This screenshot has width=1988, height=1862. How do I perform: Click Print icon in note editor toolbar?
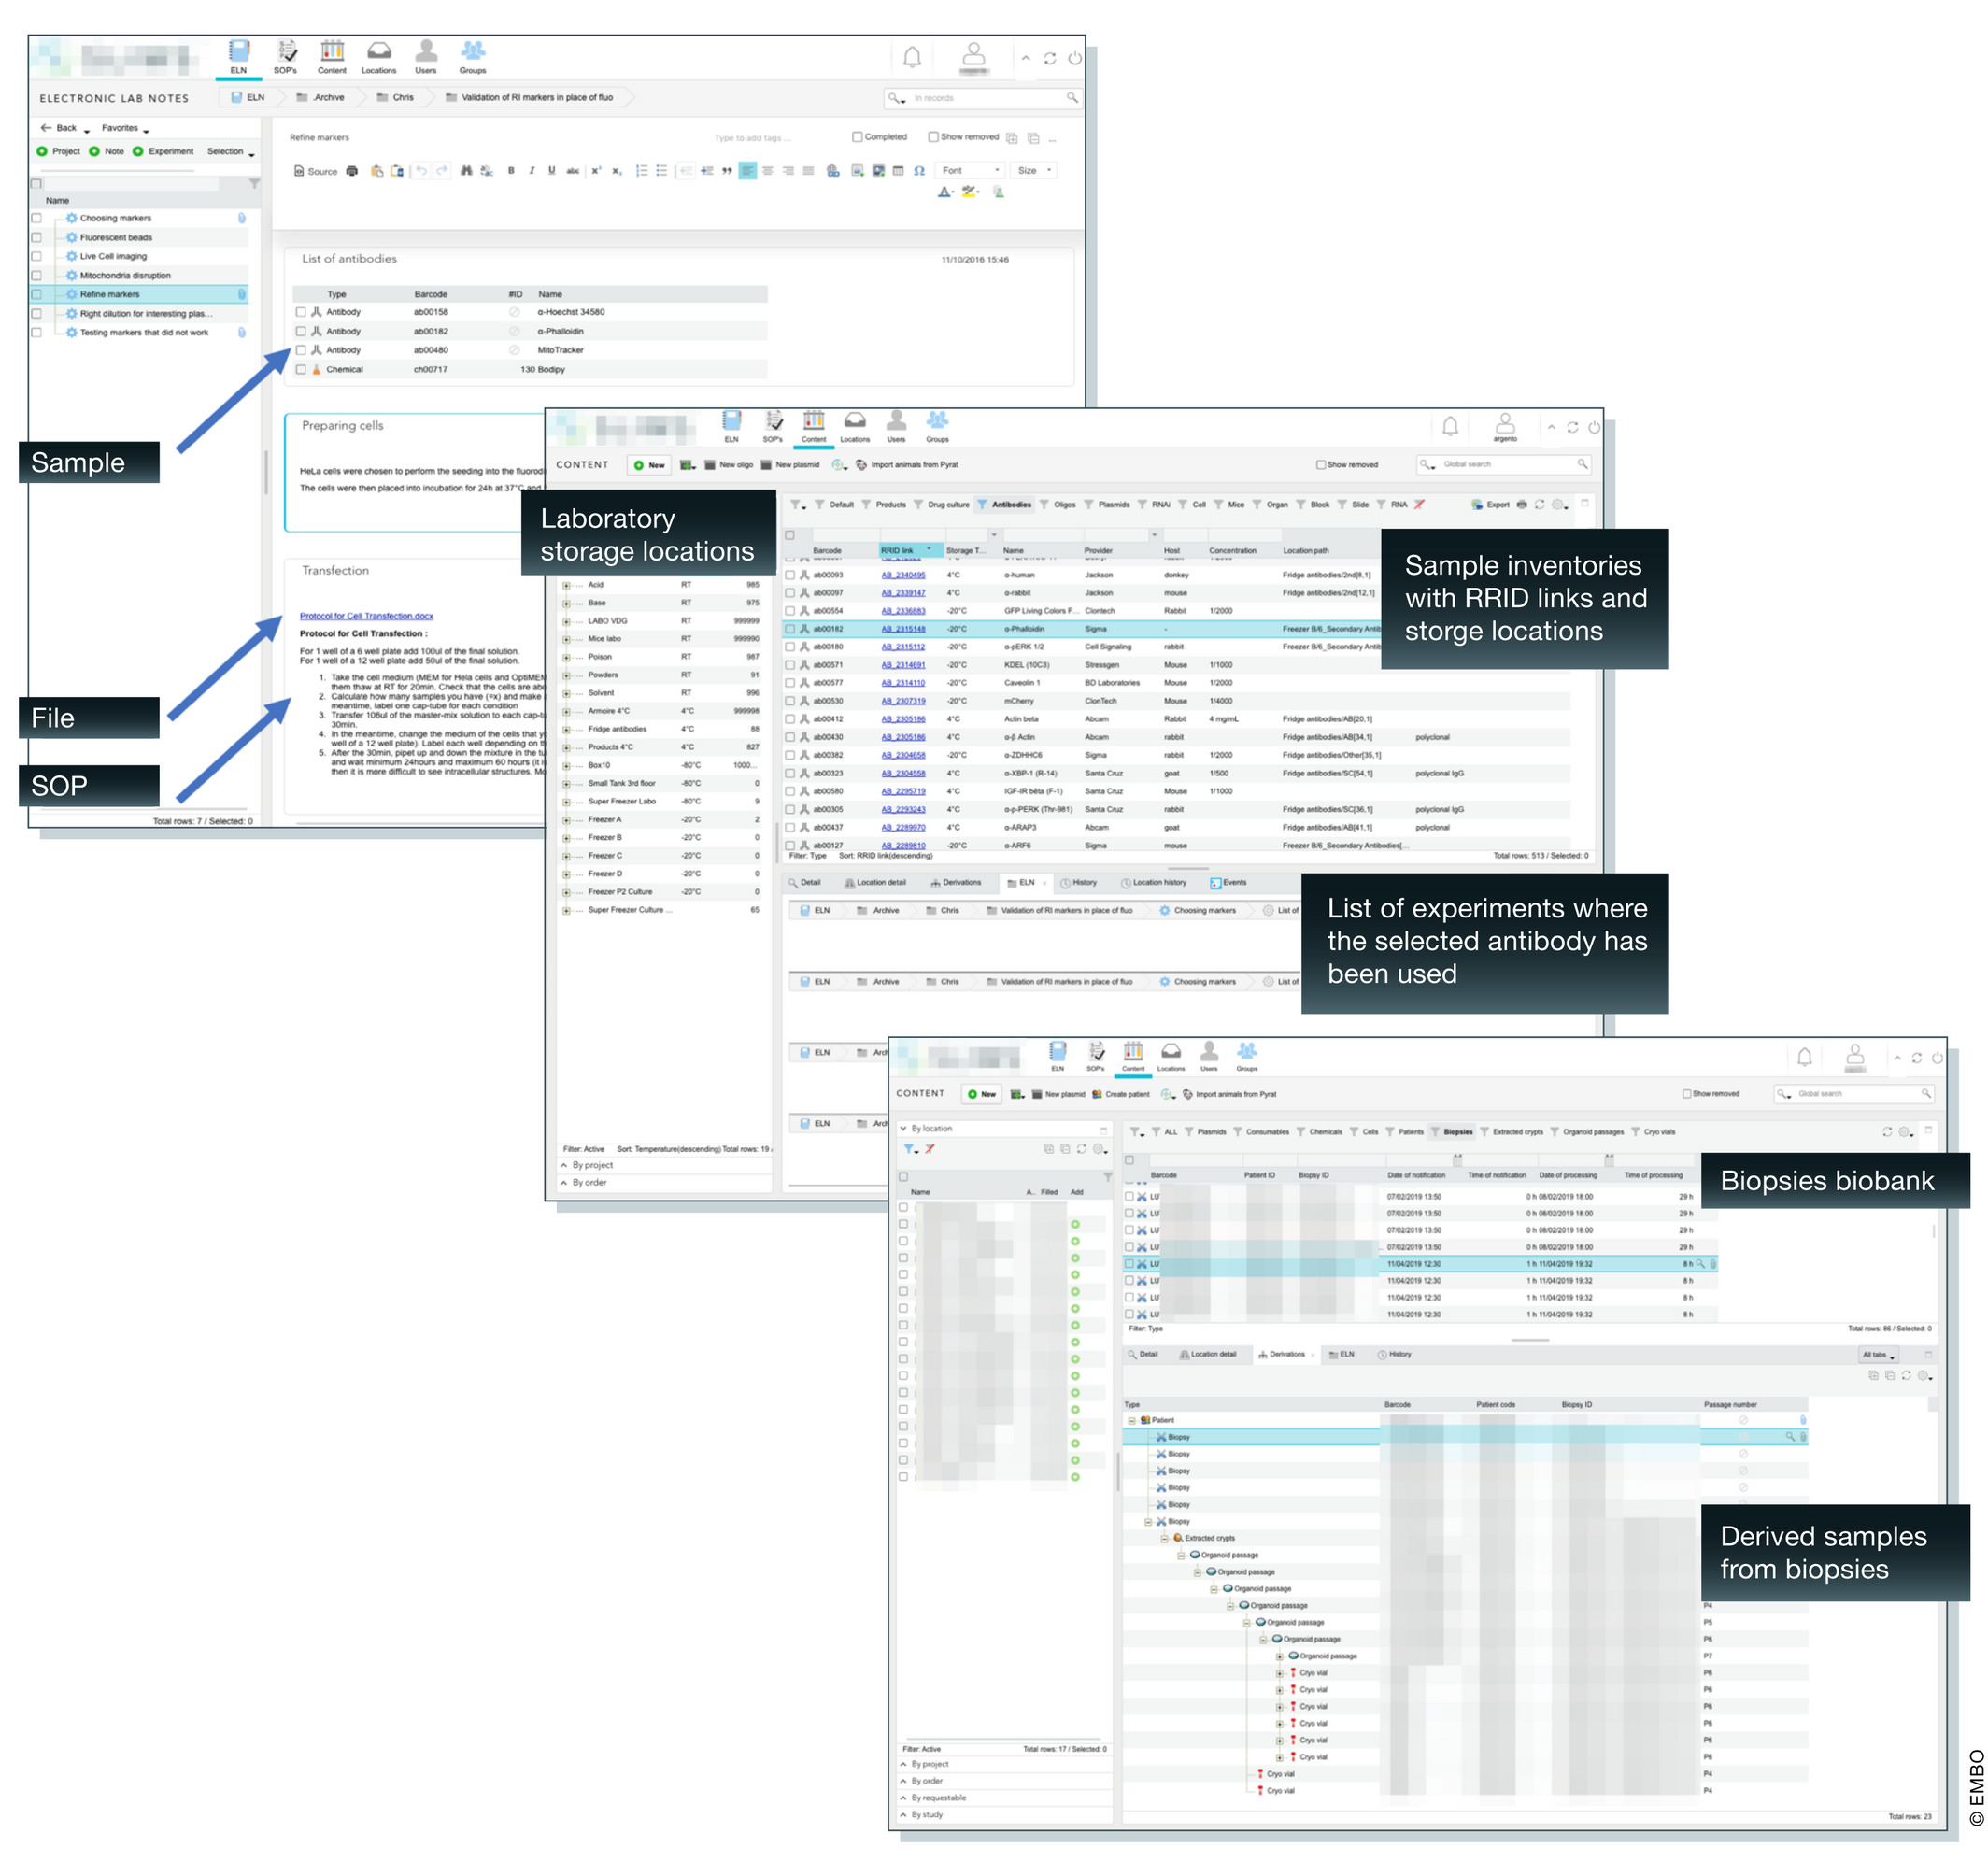[x=352, y=171]
